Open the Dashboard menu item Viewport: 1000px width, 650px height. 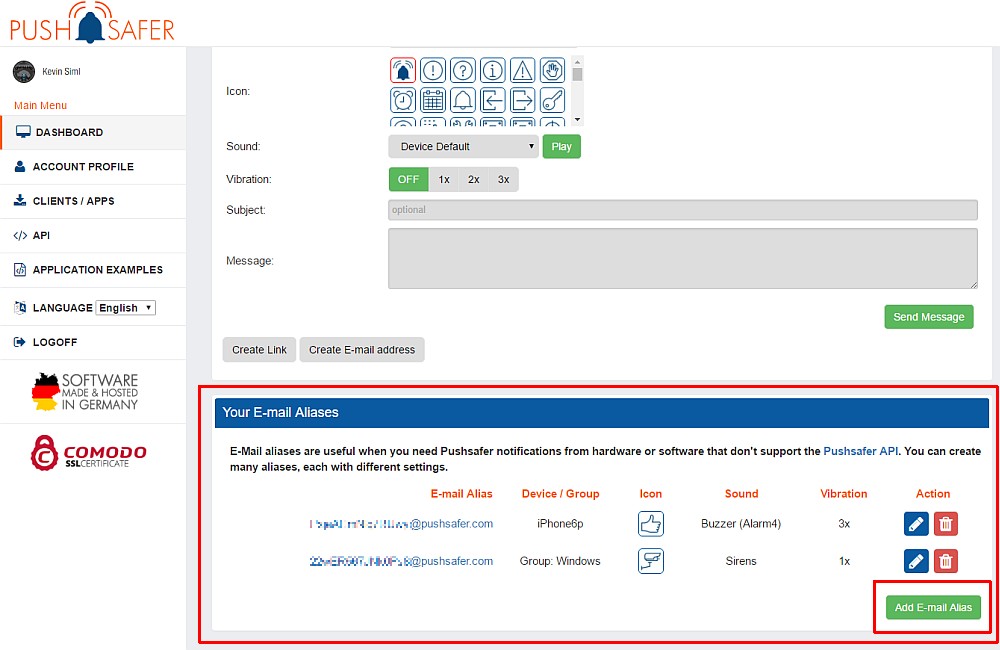tap(93, 132)
